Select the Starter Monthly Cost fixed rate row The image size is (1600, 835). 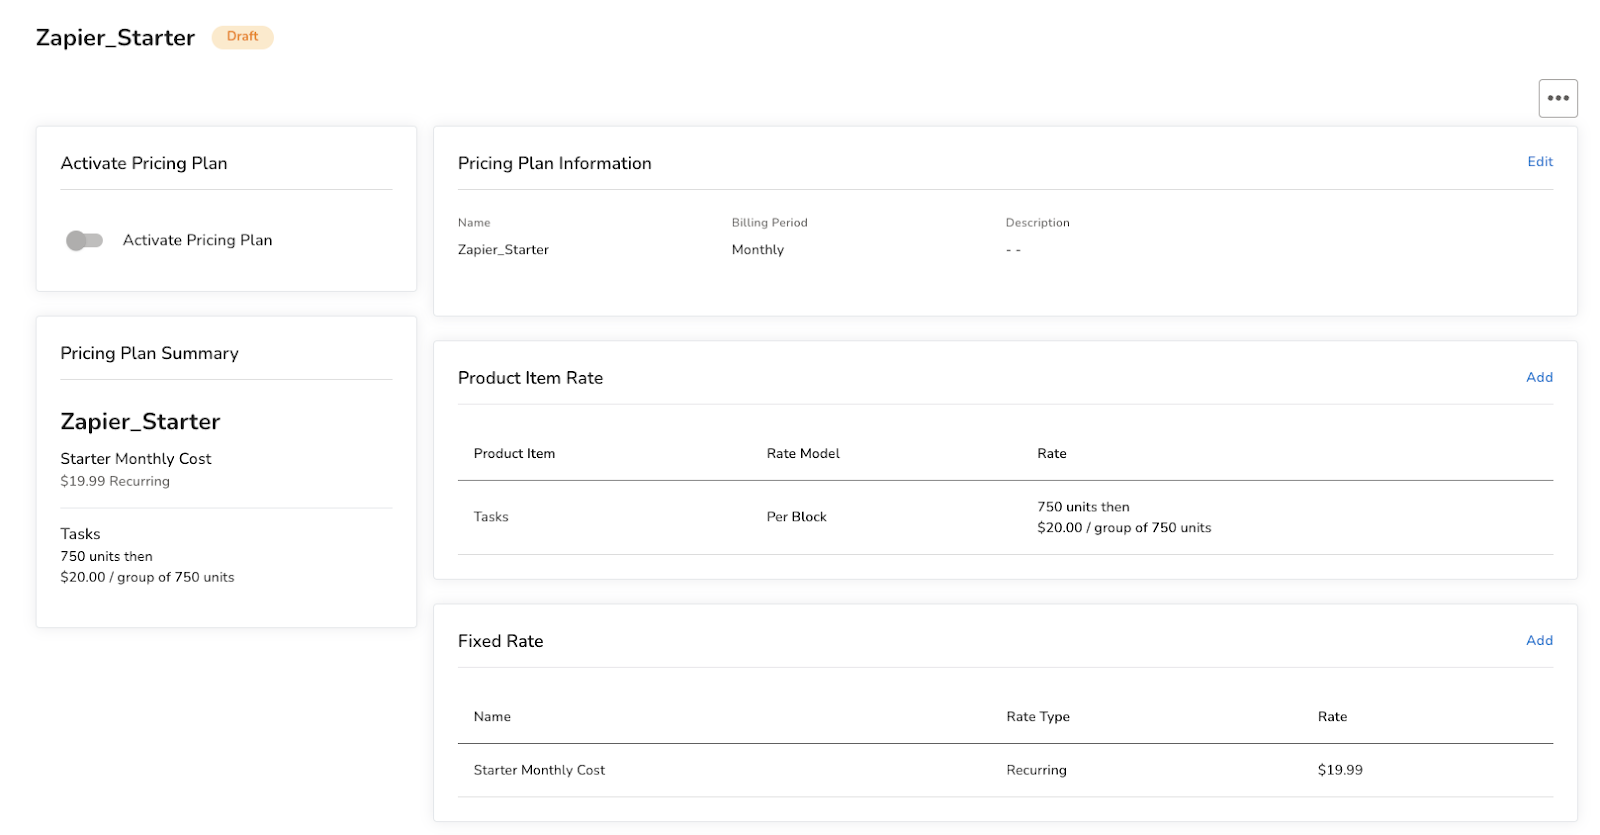(x=1005, y=770)
